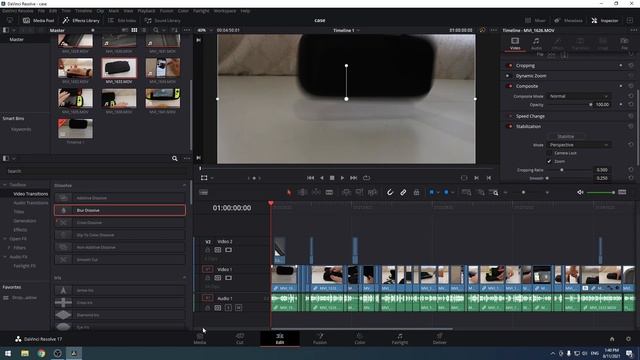
Task: Jump to last frame in viewer
Action: click(x=353, y=178)
